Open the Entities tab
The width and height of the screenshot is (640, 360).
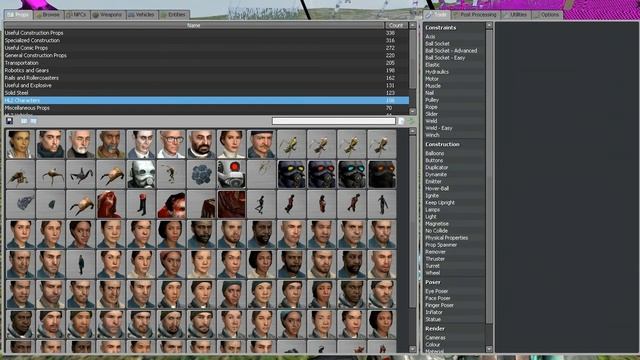tap(173, 15)
